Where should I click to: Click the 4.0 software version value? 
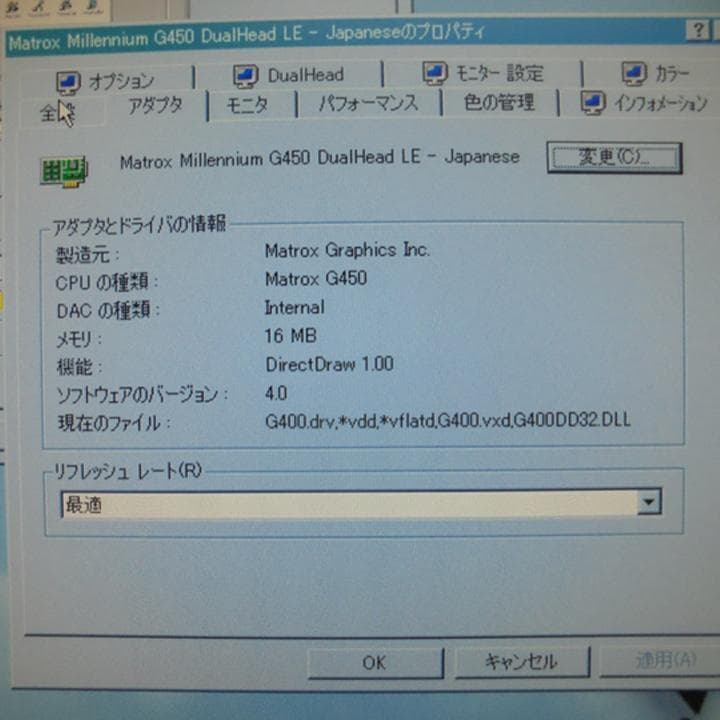pos(276,393)
